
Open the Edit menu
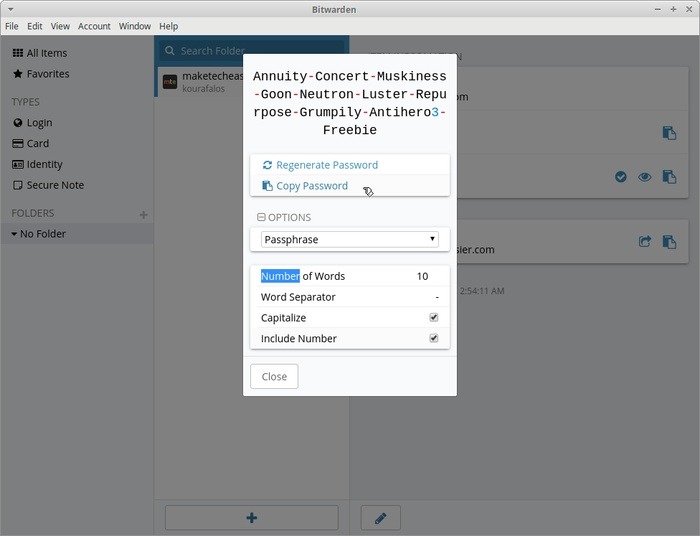[x=35, y=26]
